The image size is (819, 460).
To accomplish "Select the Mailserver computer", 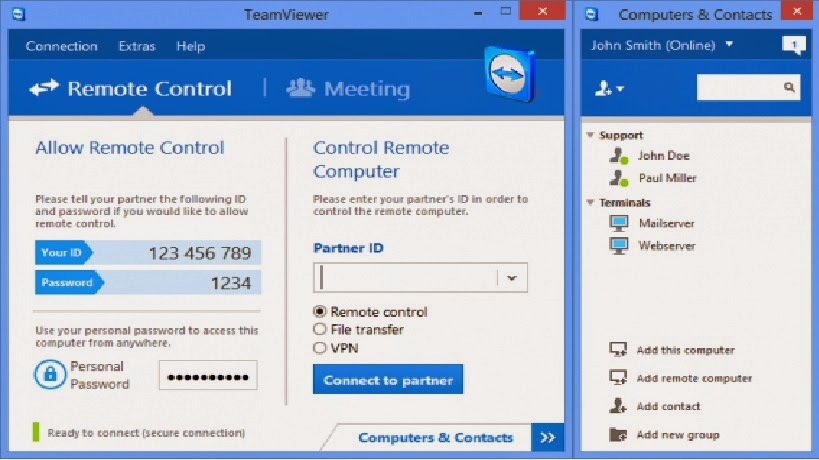I will [666, 223].
